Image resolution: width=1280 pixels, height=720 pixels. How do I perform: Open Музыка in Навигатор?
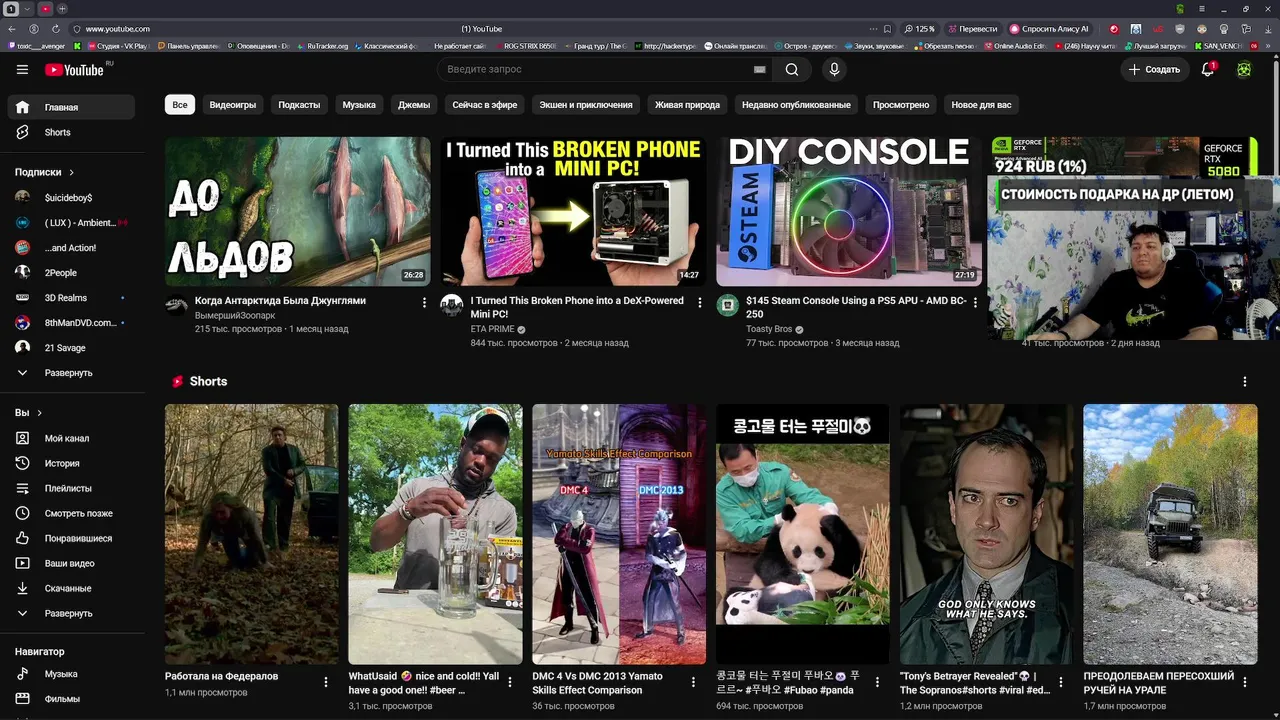pos(72,674)
